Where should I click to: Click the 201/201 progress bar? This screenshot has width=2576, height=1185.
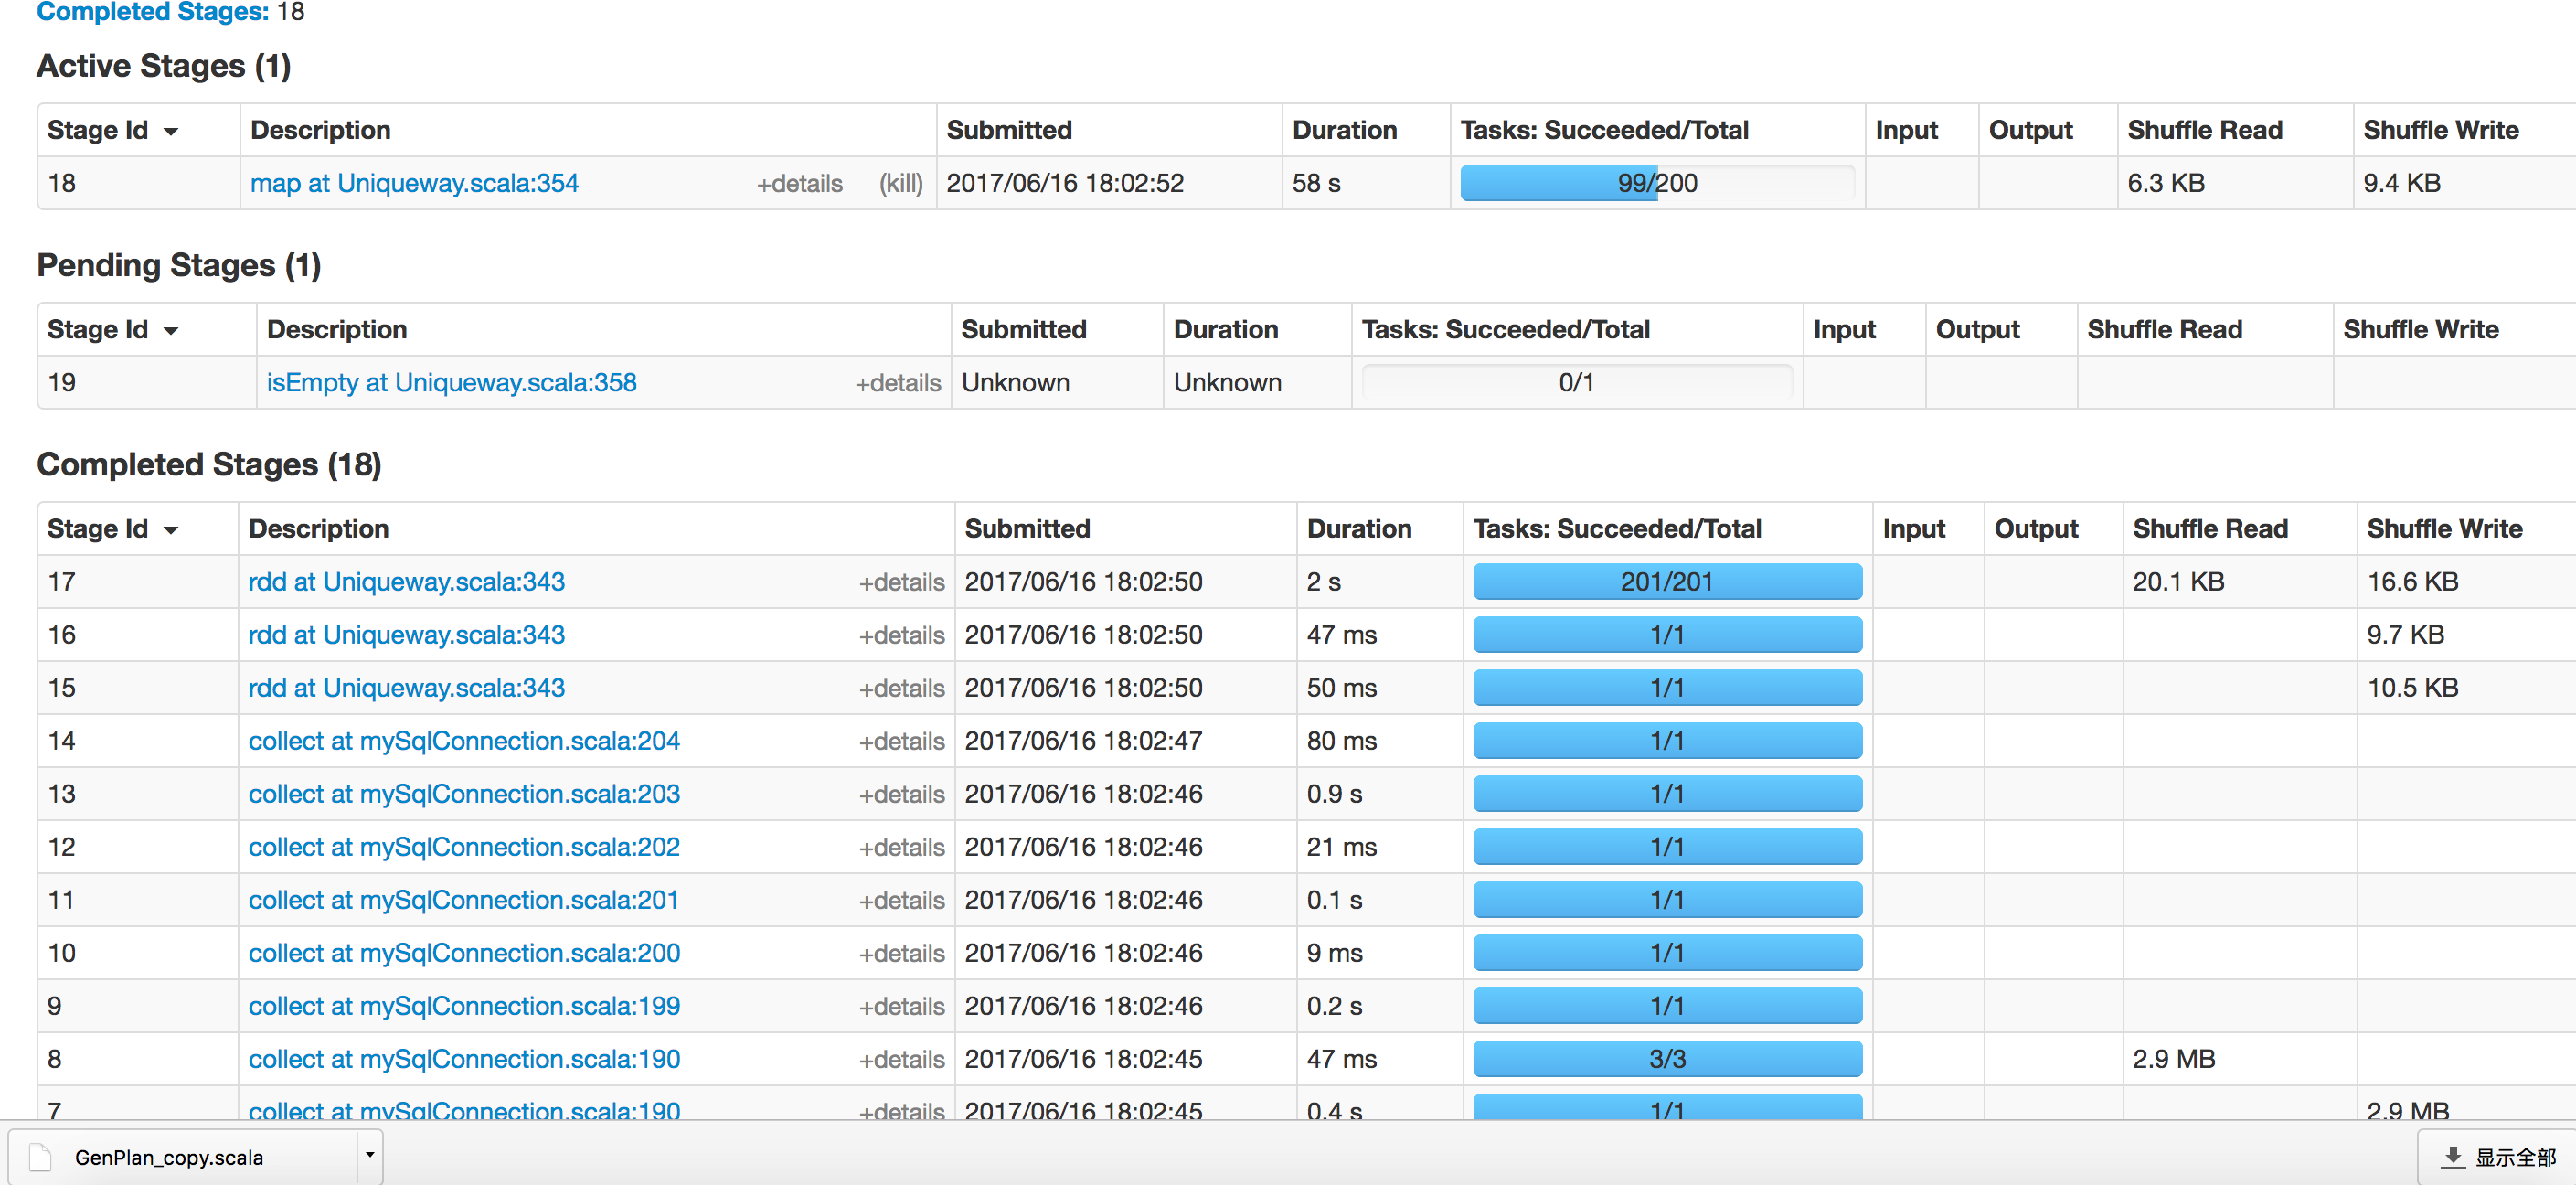tap(1667, 581)
